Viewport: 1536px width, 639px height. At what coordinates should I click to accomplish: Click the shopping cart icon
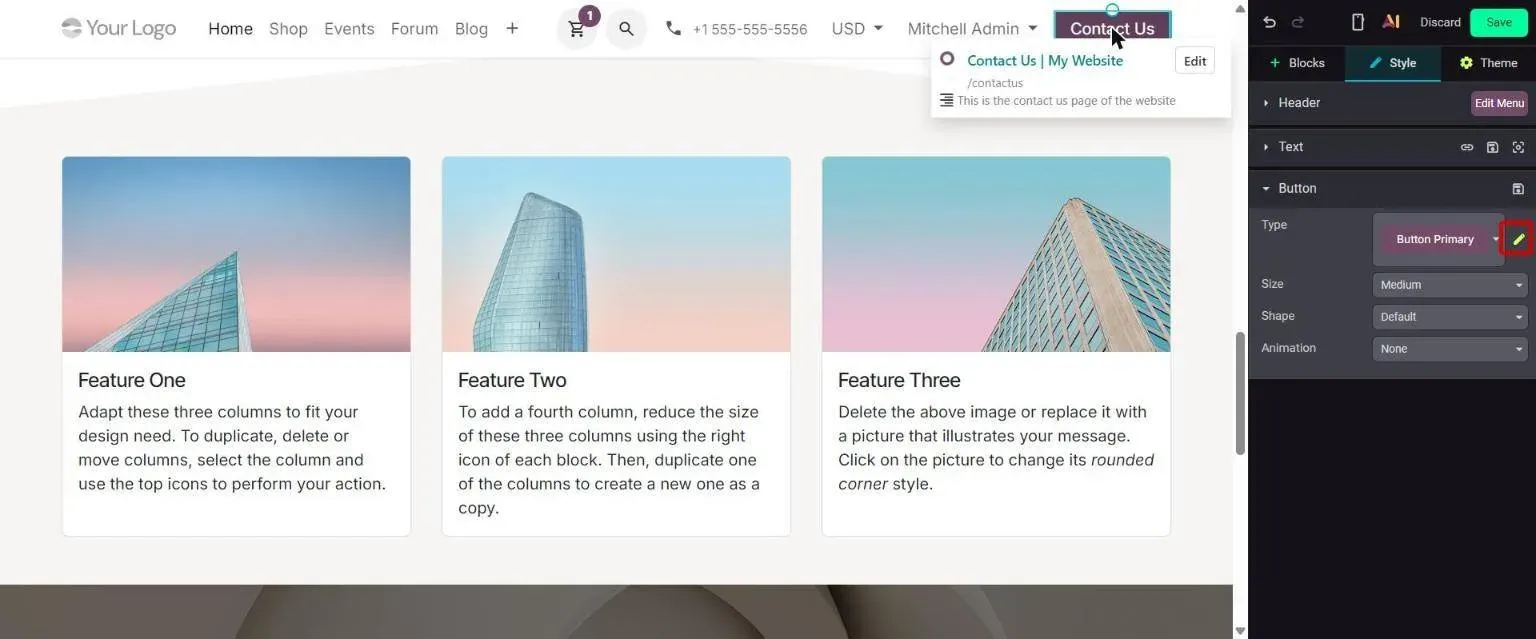(577, 29)
